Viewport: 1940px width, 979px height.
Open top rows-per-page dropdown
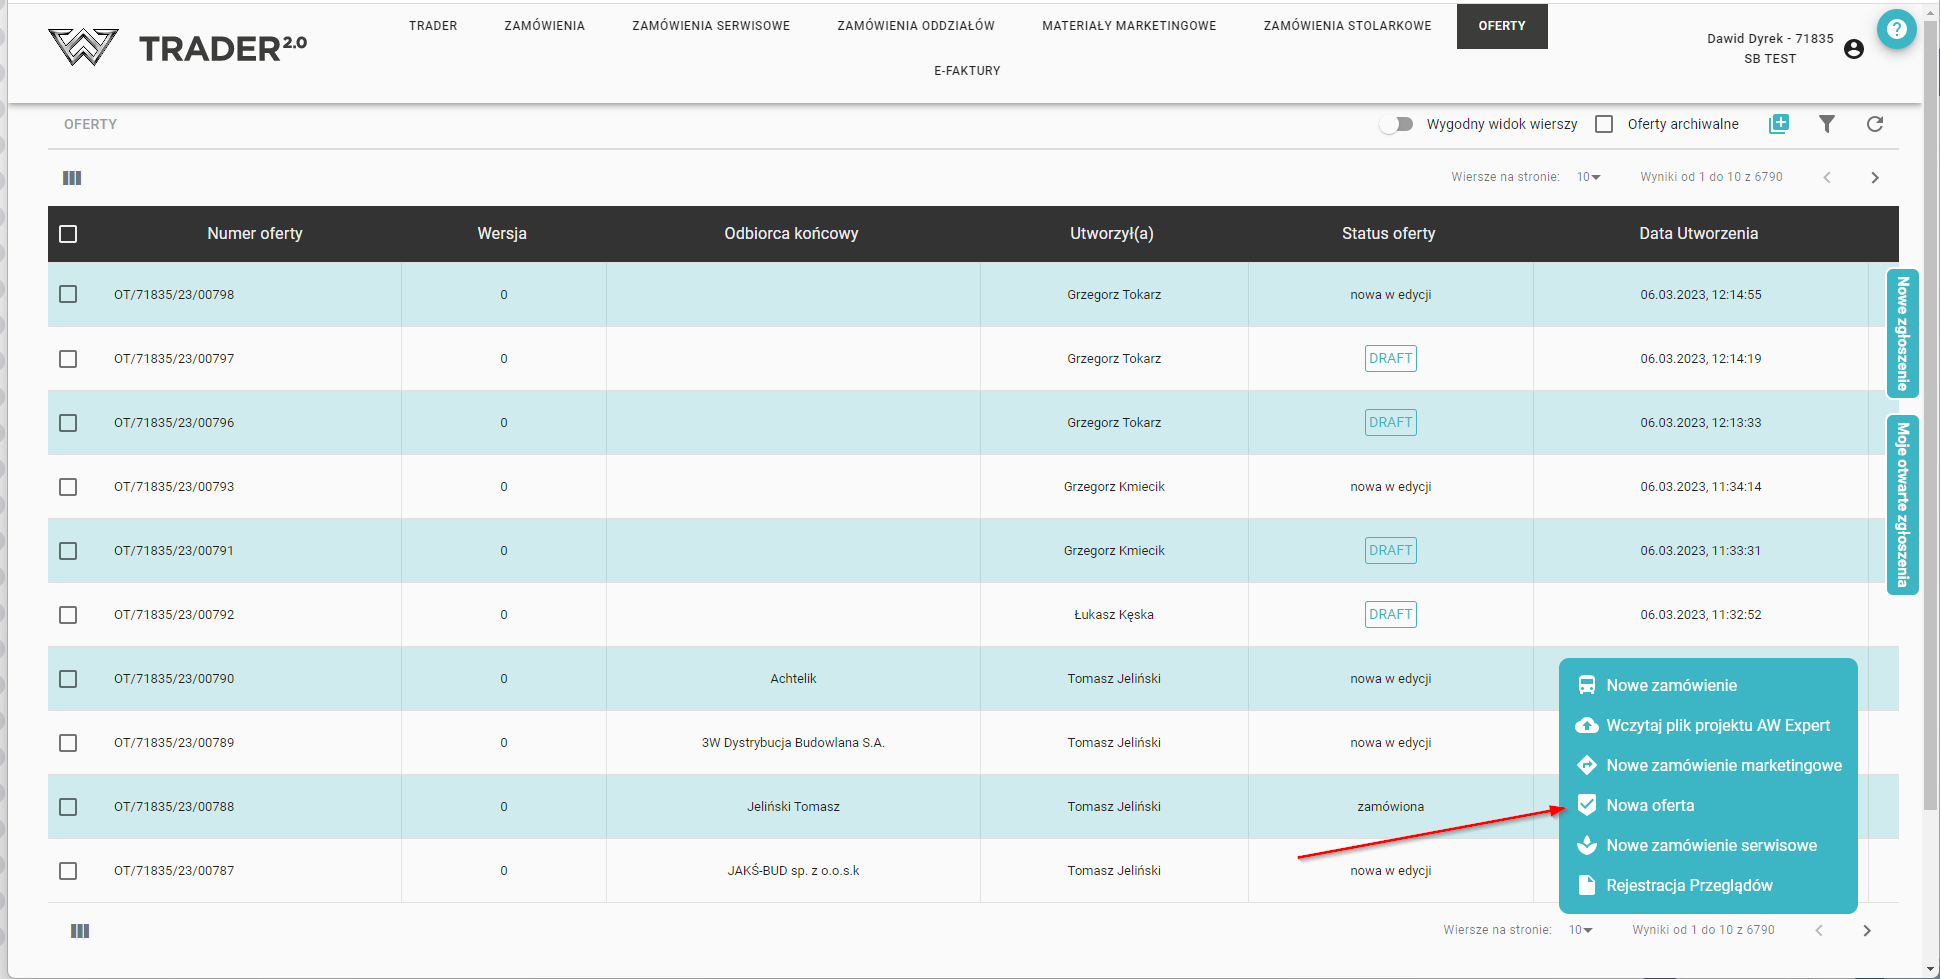1588,177
